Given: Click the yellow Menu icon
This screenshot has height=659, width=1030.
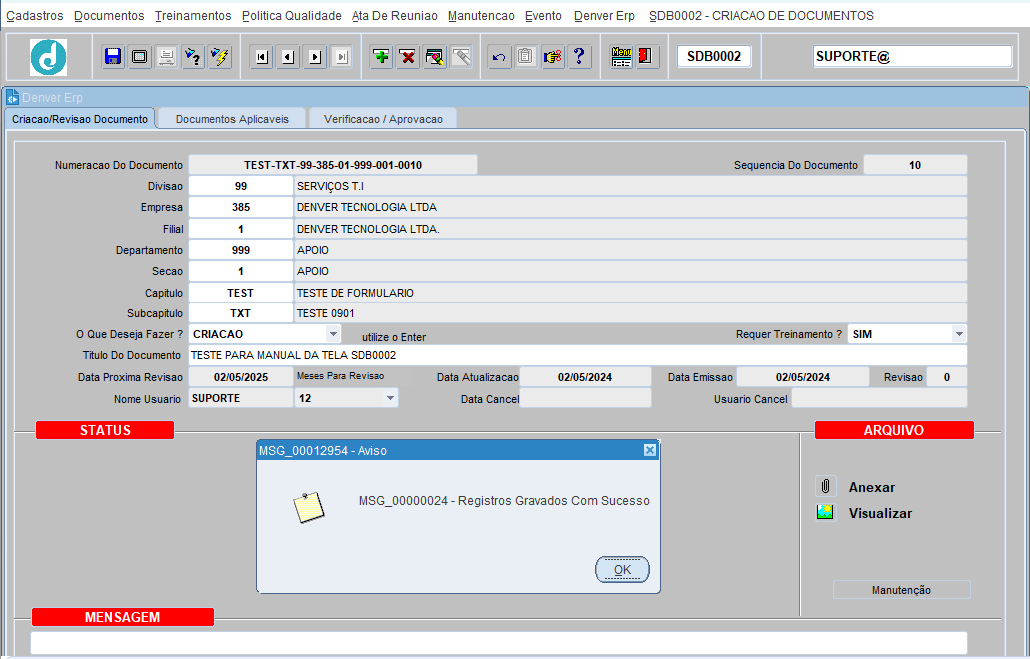Looking at the screenshot, I should [x=621, y=57].
